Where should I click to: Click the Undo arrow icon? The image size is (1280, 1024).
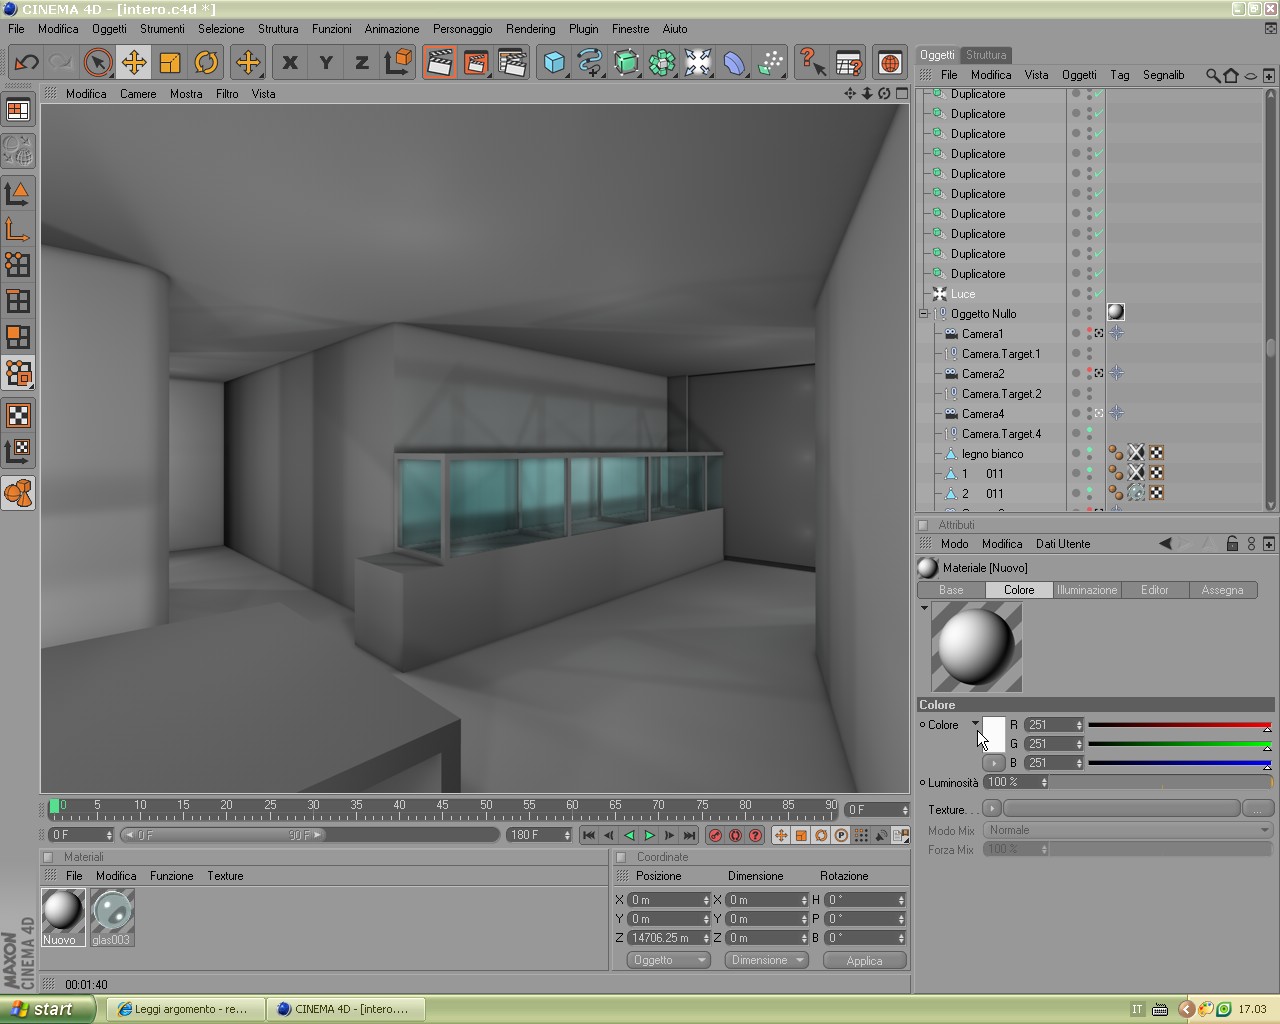tap(26, 62)
